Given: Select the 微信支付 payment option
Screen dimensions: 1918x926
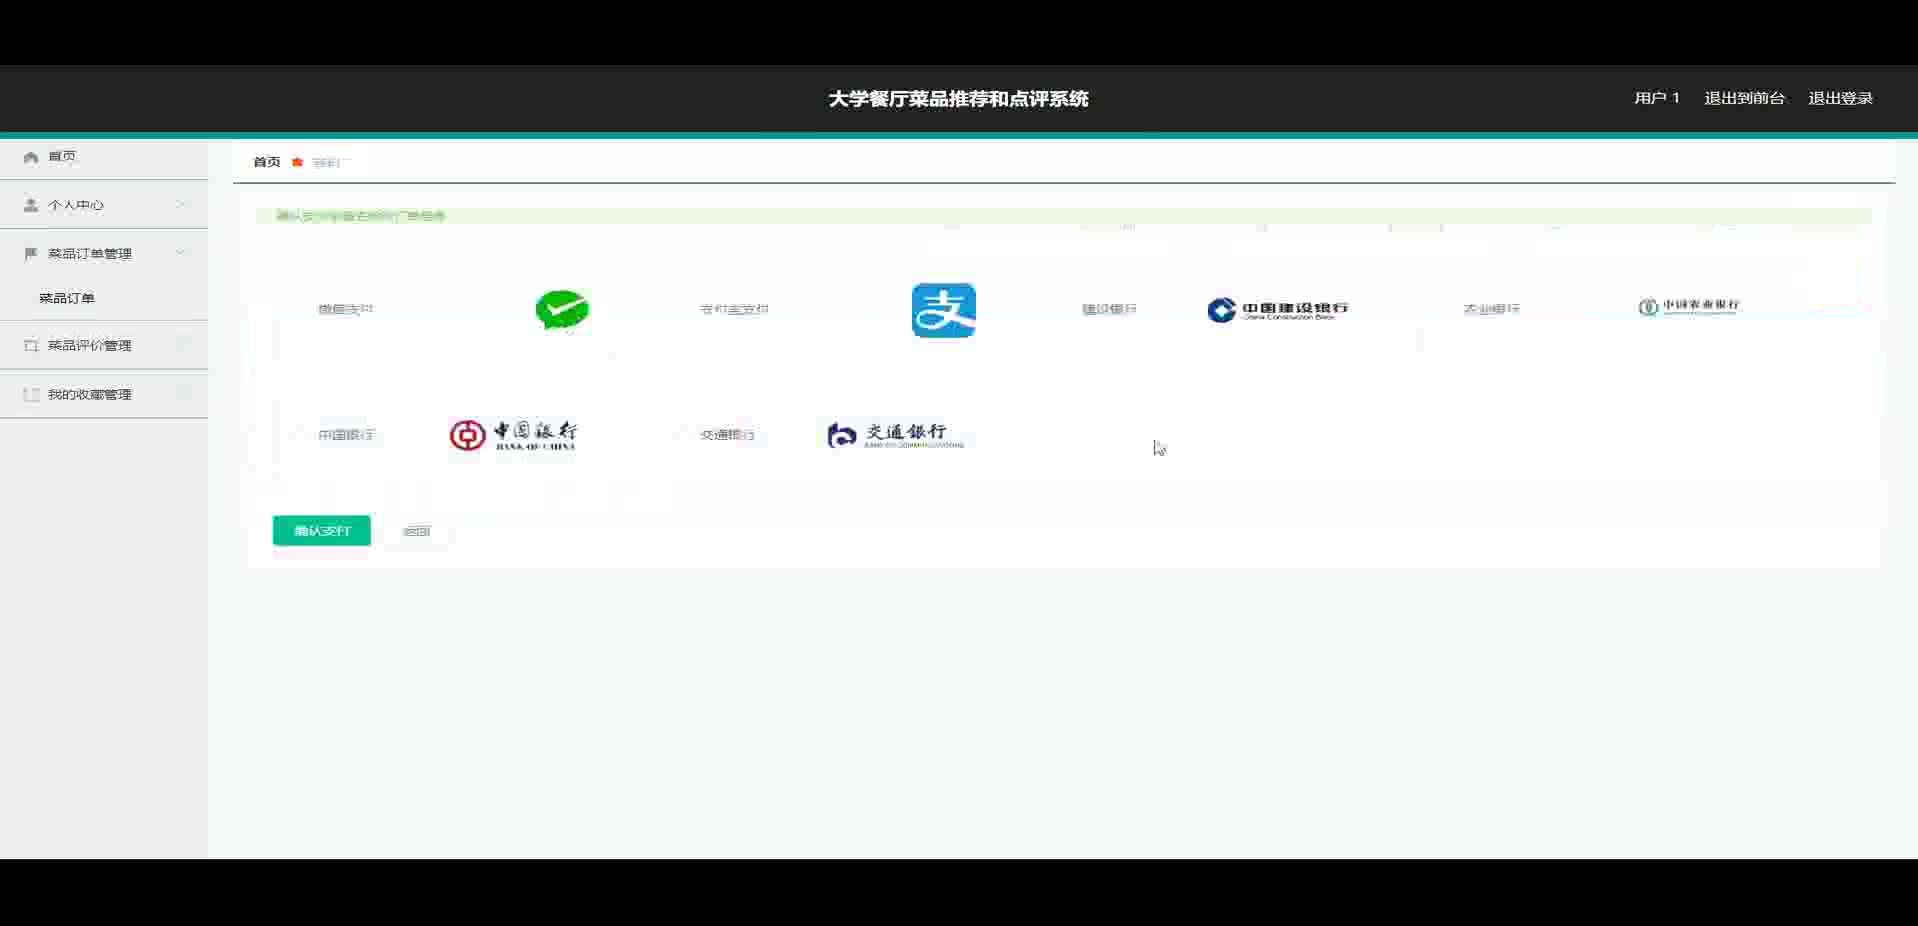Looking at the screenshot, I should 345,309.
